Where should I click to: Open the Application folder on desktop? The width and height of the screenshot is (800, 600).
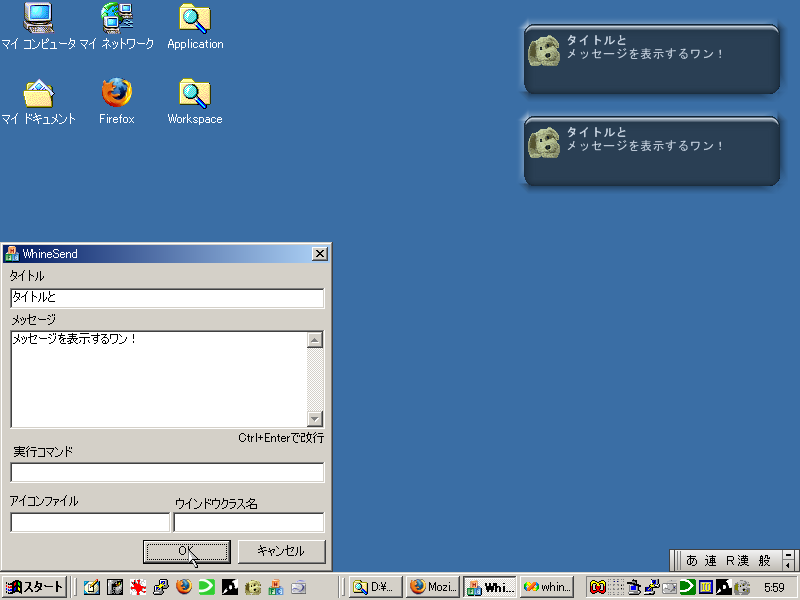click(x=195, y=26)
